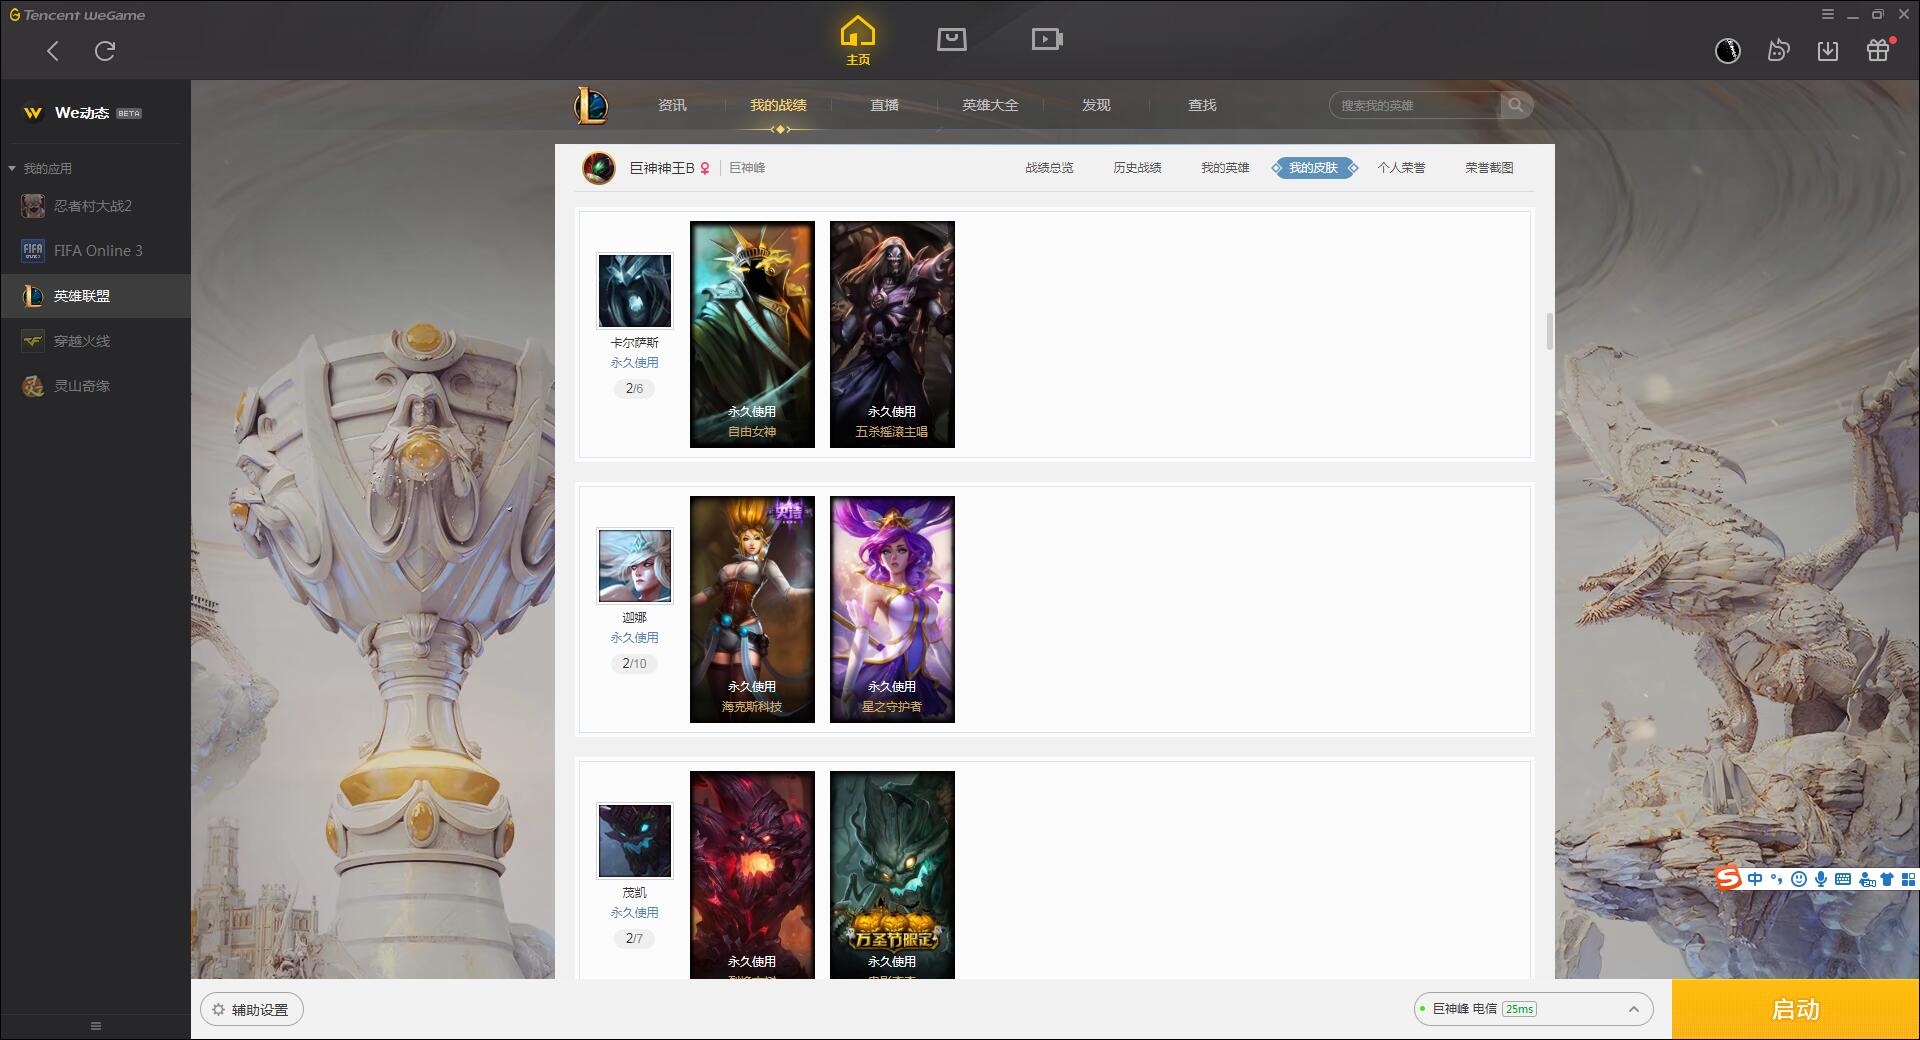
Task: Click the 卡尔萨斯 champion portrait
Action: 635,291
